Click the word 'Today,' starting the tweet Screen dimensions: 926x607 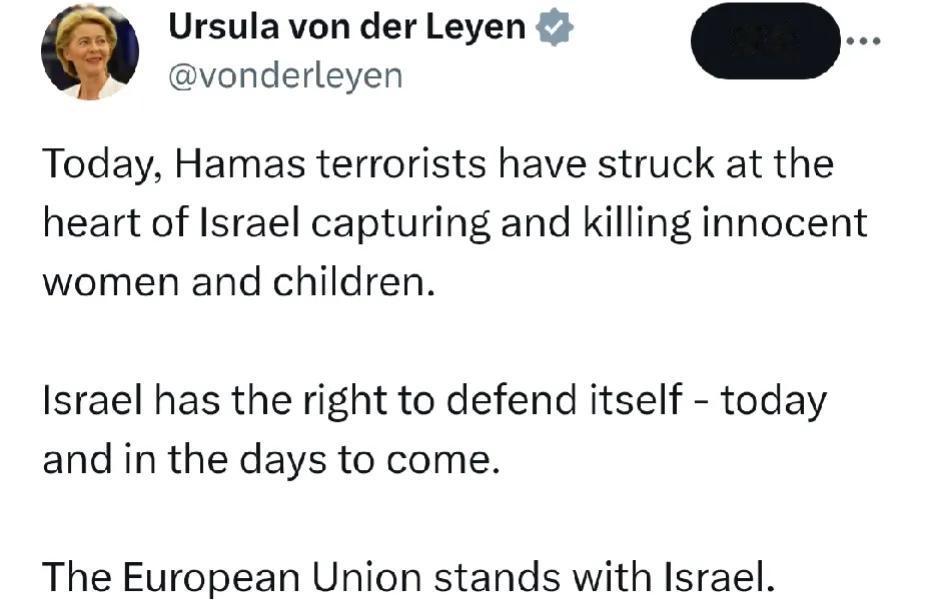[102, 165]
